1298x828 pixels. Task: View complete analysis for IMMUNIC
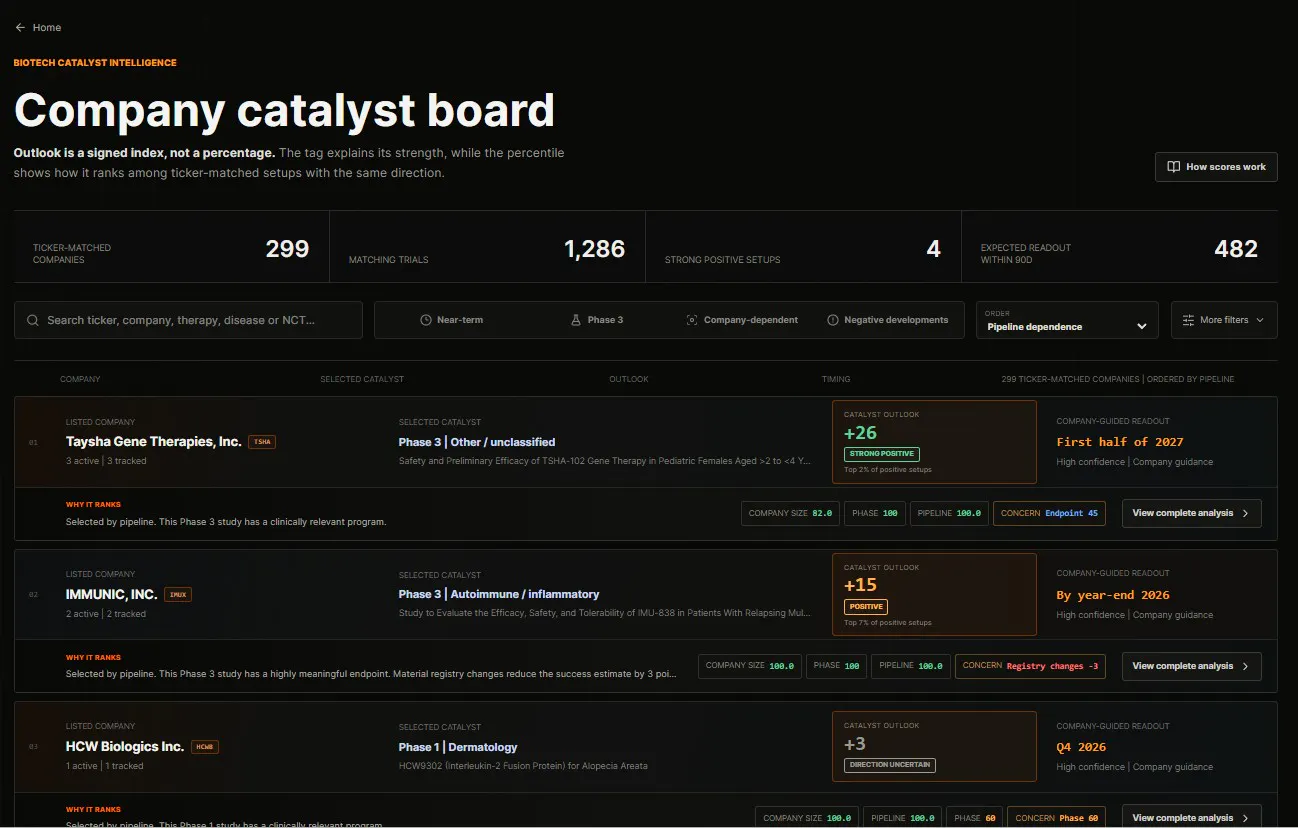pos(1191,666)
